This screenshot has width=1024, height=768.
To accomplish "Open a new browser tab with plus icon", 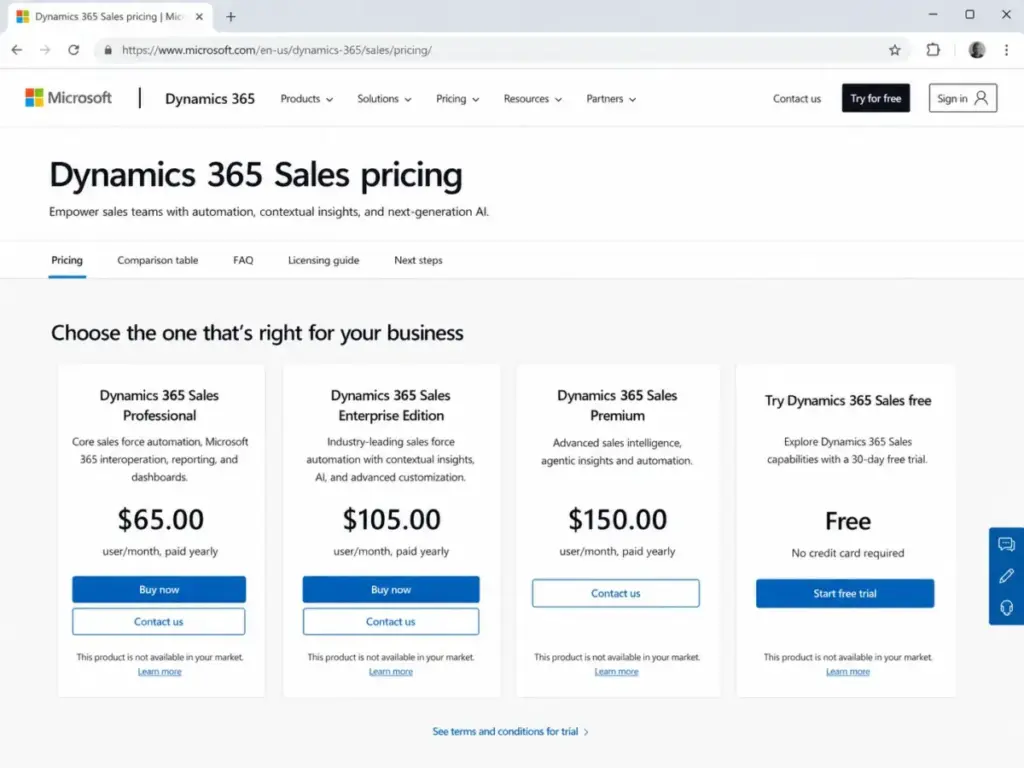I will click(231, 16).
